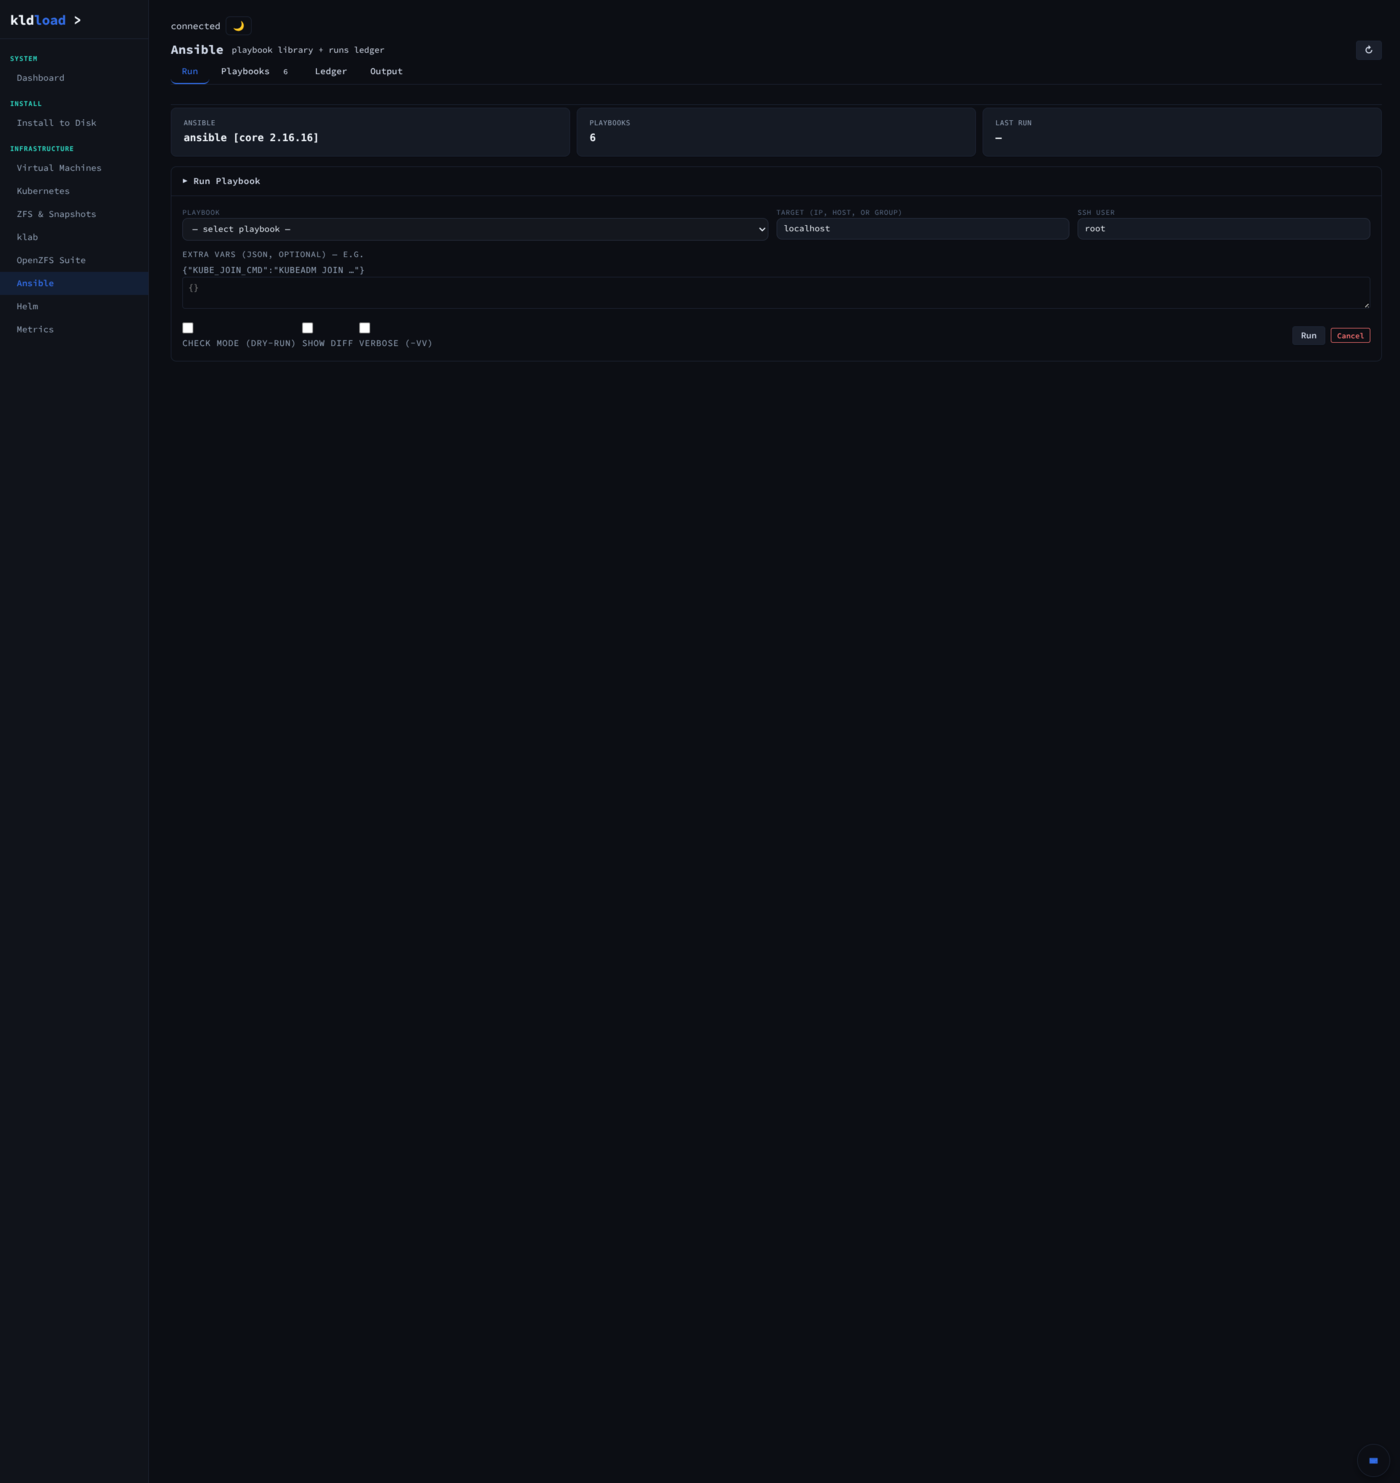Click ansible core 2.16.16 version text
The width and height of the screenshot is (1400, 1483).
[251, 138]
